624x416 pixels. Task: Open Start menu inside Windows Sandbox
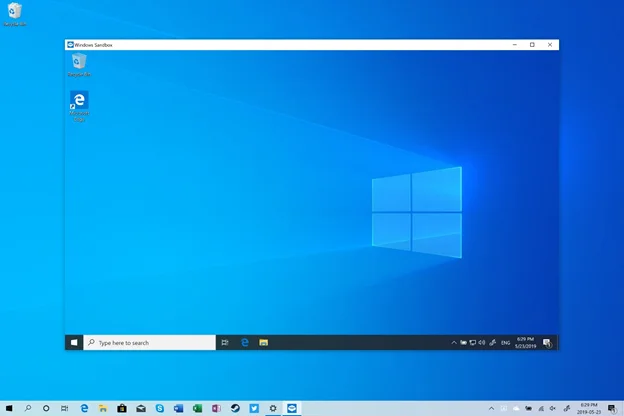(x=74, y=342)
